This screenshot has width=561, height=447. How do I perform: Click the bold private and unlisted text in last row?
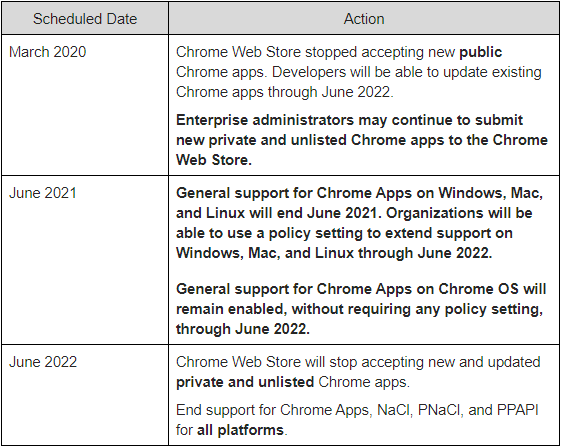pos(245,382)
